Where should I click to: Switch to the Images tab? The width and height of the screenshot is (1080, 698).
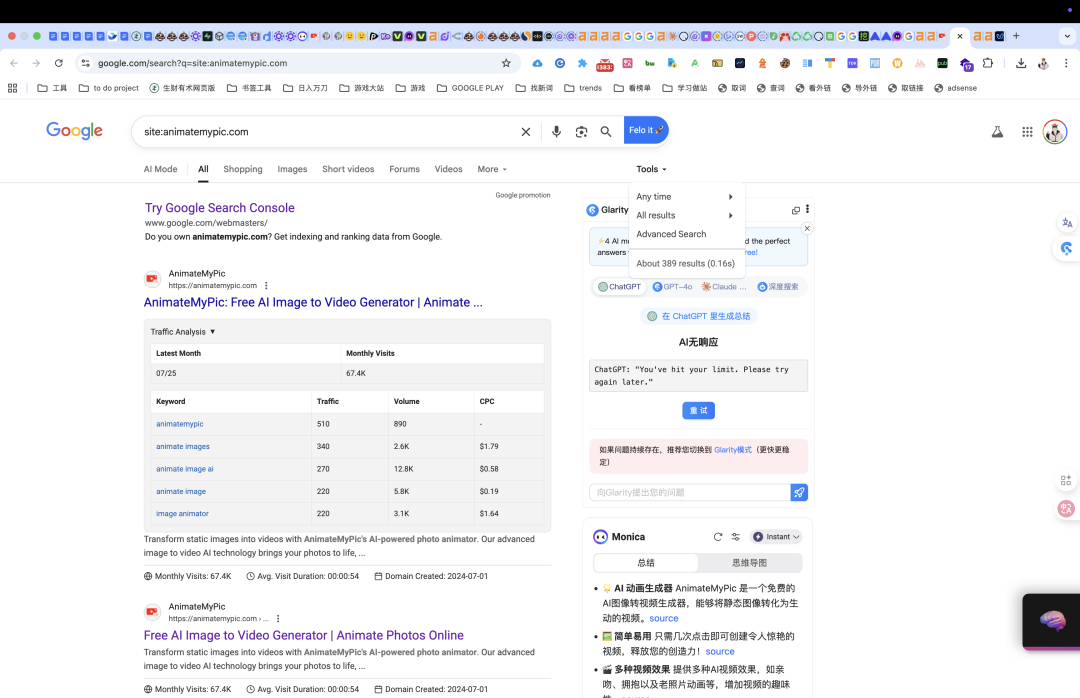[x=292, y=169]
